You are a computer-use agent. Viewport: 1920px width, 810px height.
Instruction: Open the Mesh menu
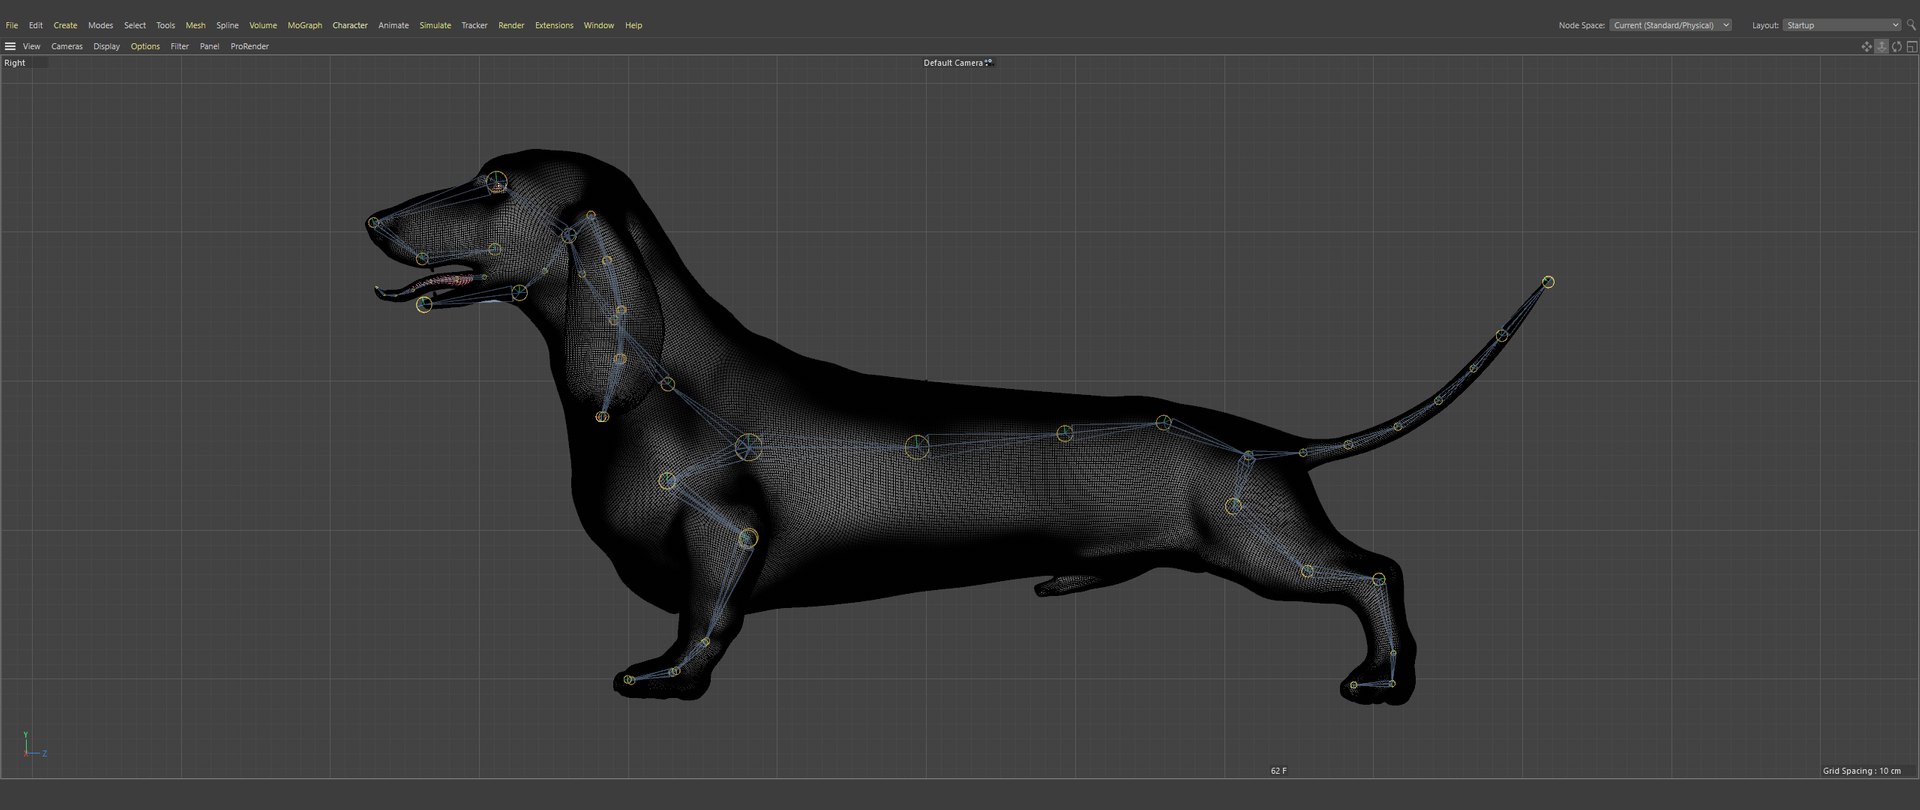[x=196, y=25]
